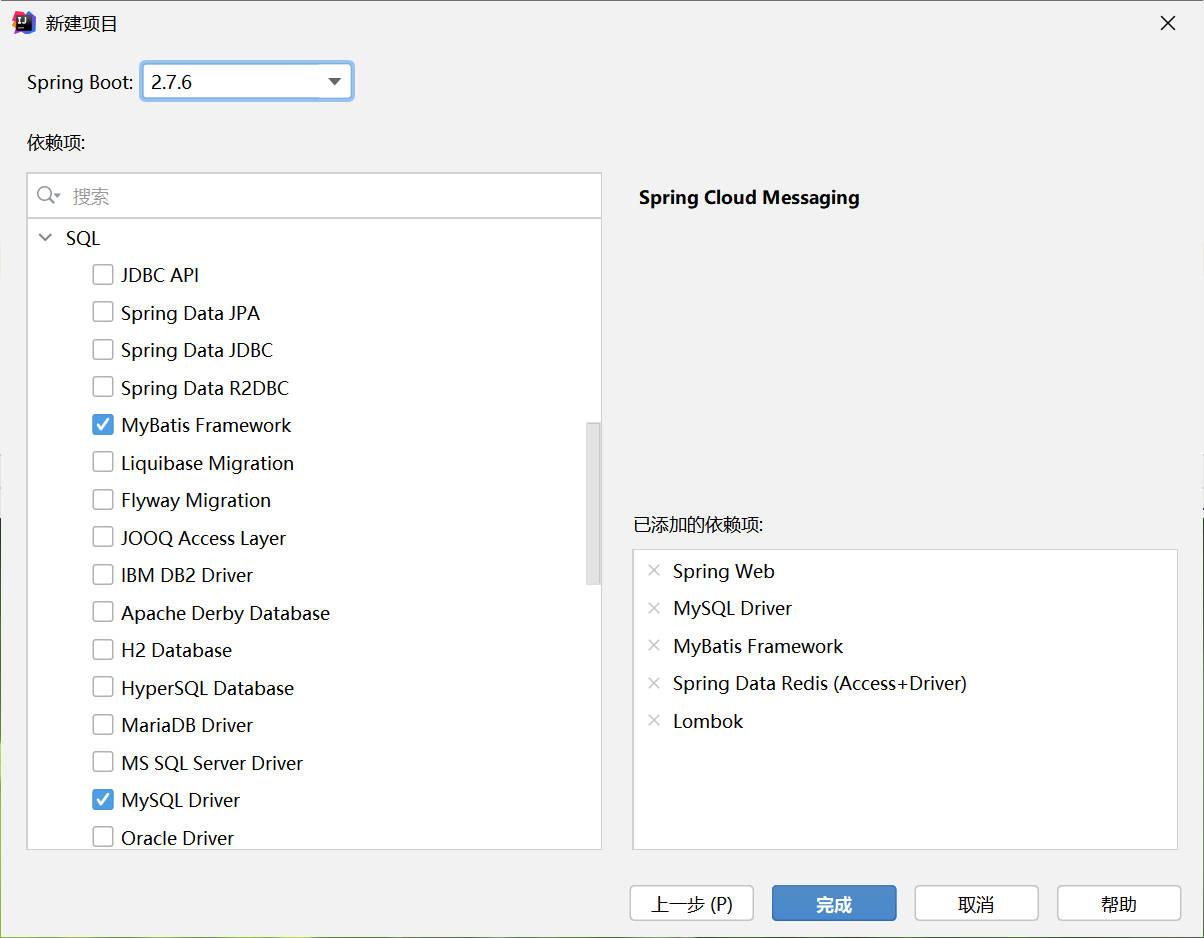Collapse the SQL dependency group
The width and height of the screenshot is (1204, 938).
pos(45,238)
